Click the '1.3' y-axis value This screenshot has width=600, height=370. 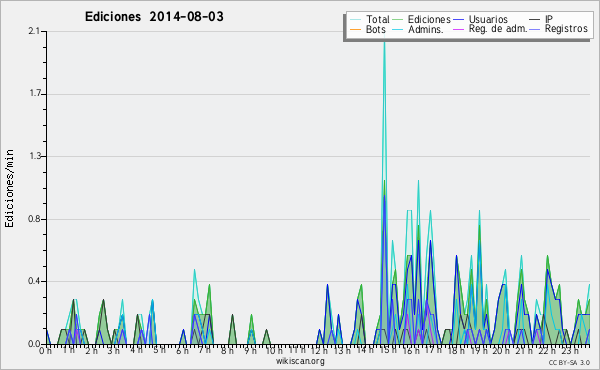click(x=34, y=156)
